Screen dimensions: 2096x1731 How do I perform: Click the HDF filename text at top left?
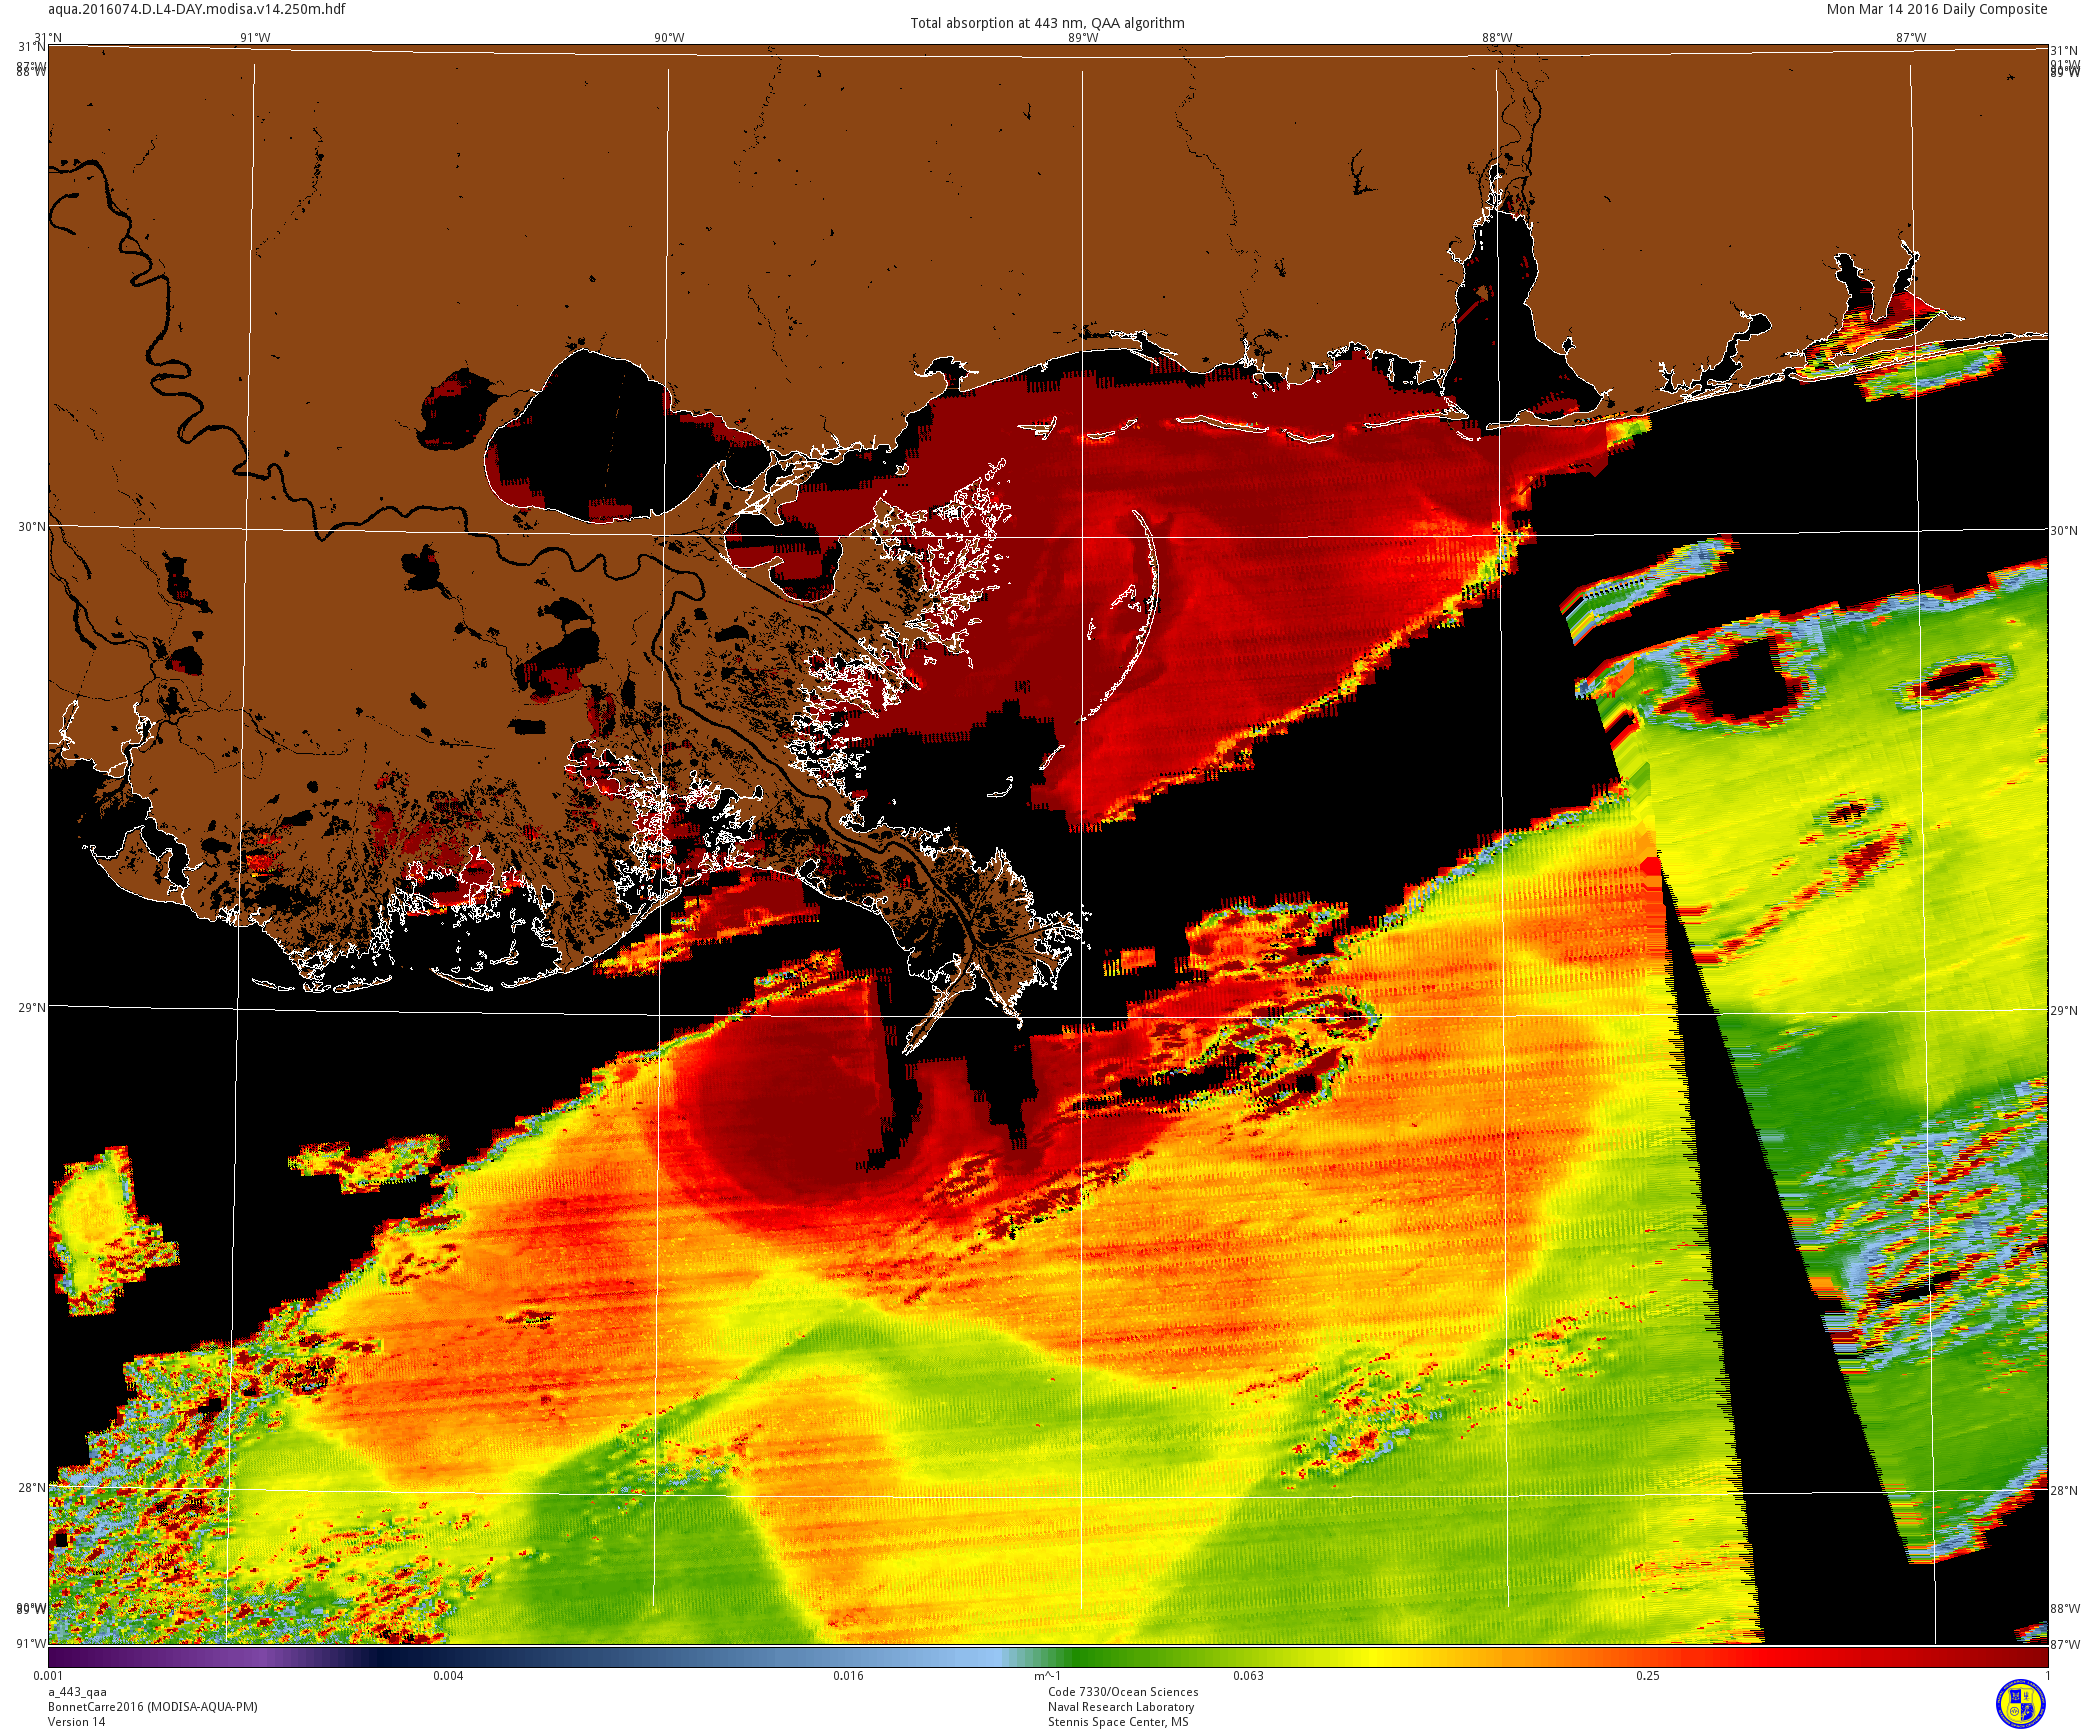tap(197, 9)
